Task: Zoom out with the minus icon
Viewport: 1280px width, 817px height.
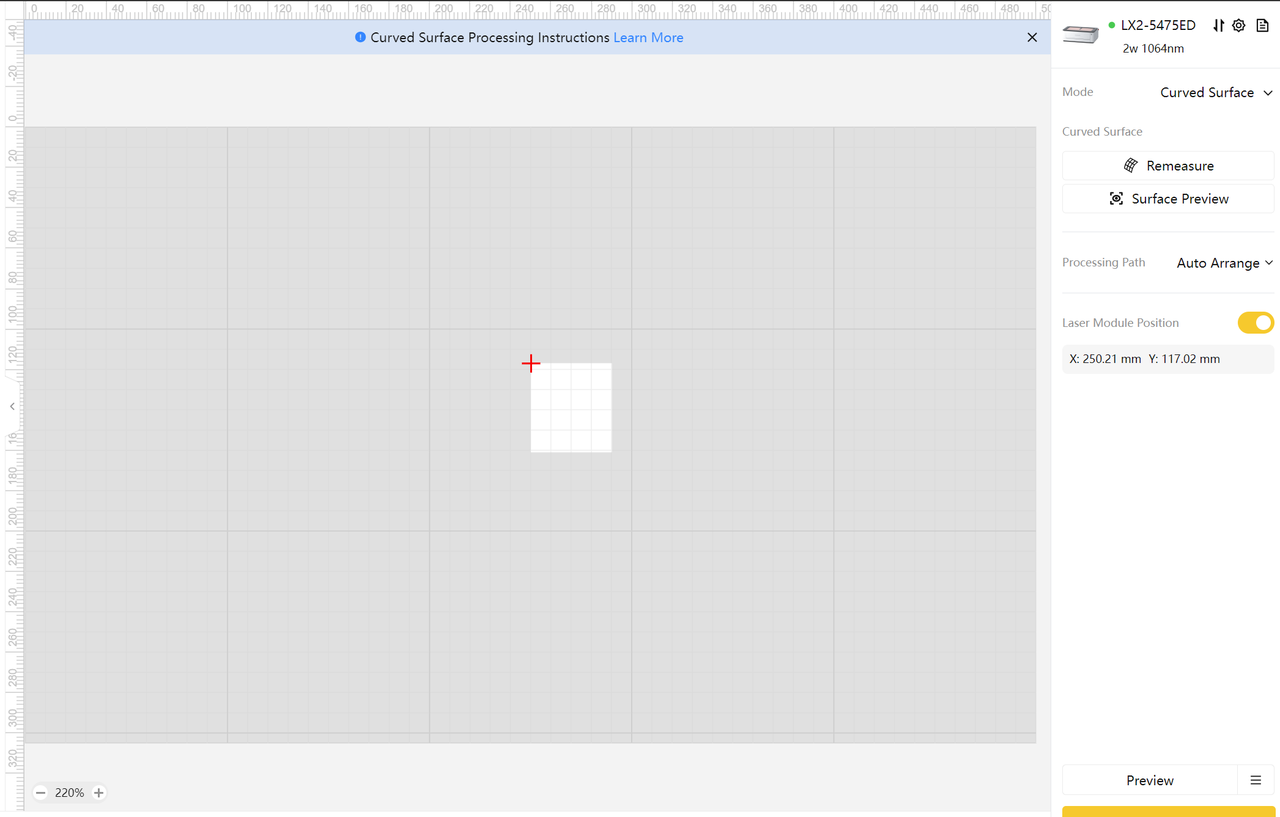Action: coord(41,792)
